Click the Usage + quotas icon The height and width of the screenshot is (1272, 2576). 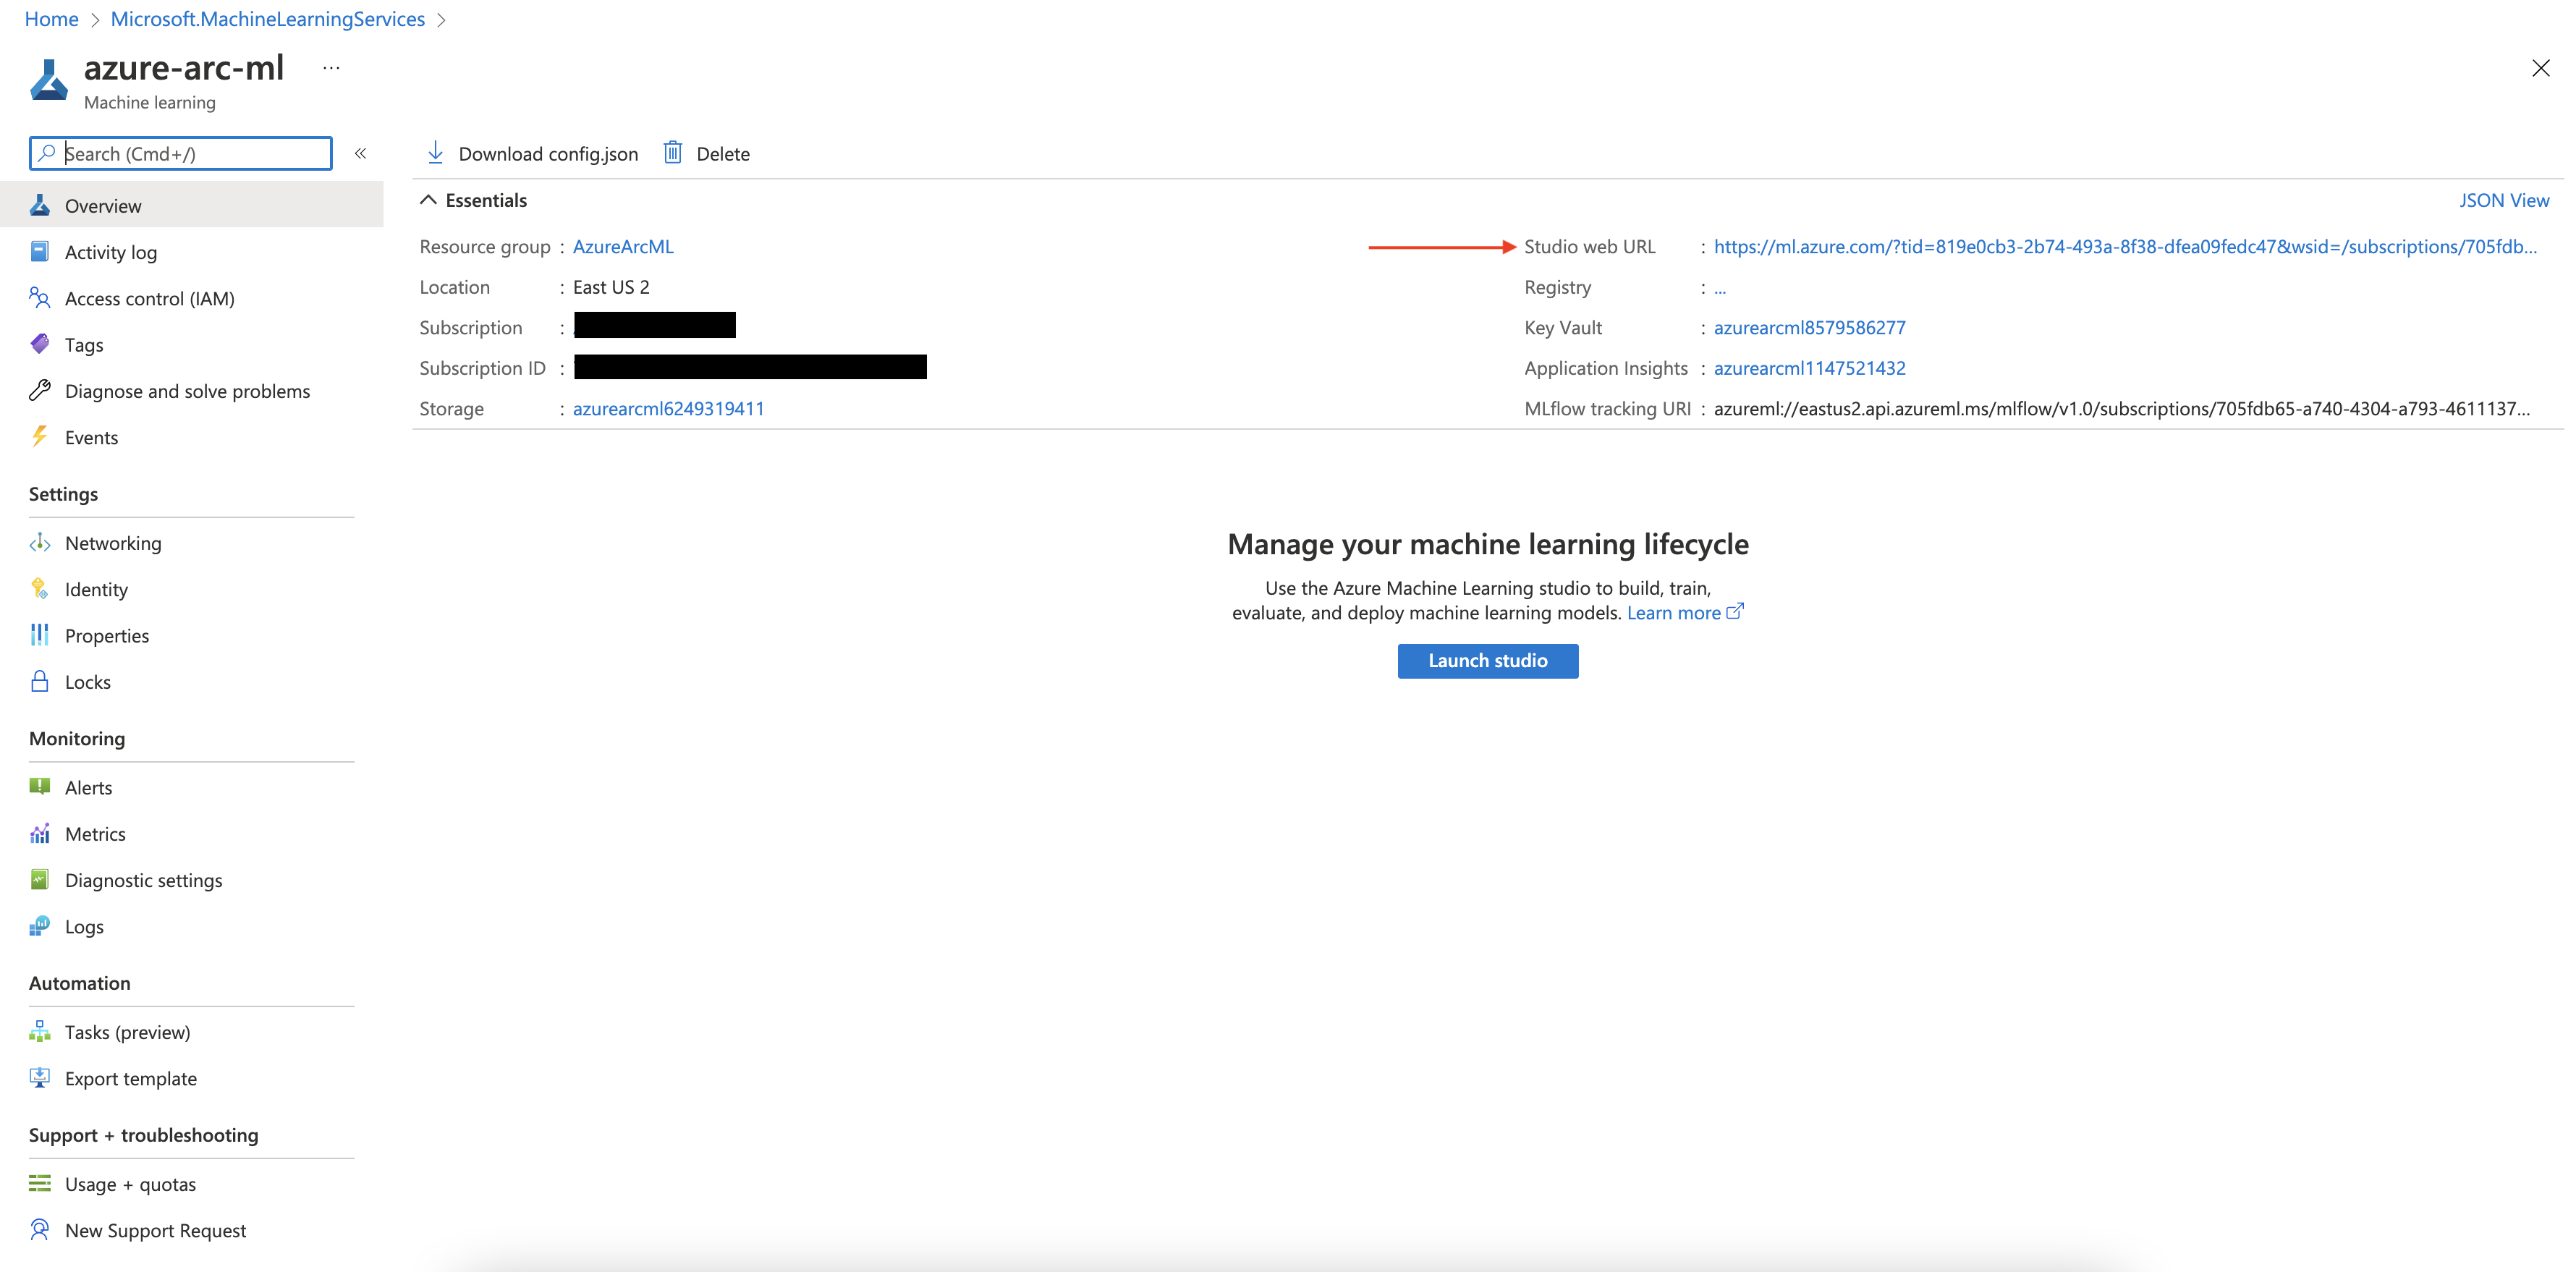coord(40,1183)
